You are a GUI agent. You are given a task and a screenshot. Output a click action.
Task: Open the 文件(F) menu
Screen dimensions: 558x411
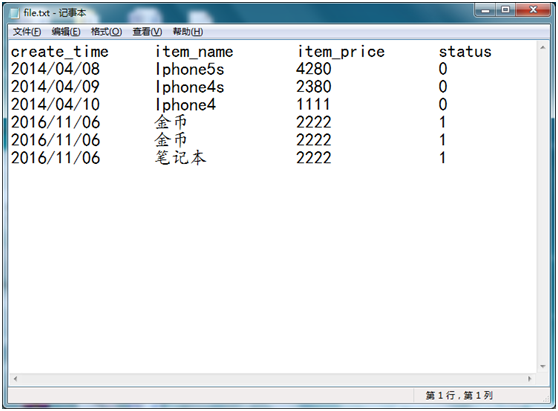(27, 32)
